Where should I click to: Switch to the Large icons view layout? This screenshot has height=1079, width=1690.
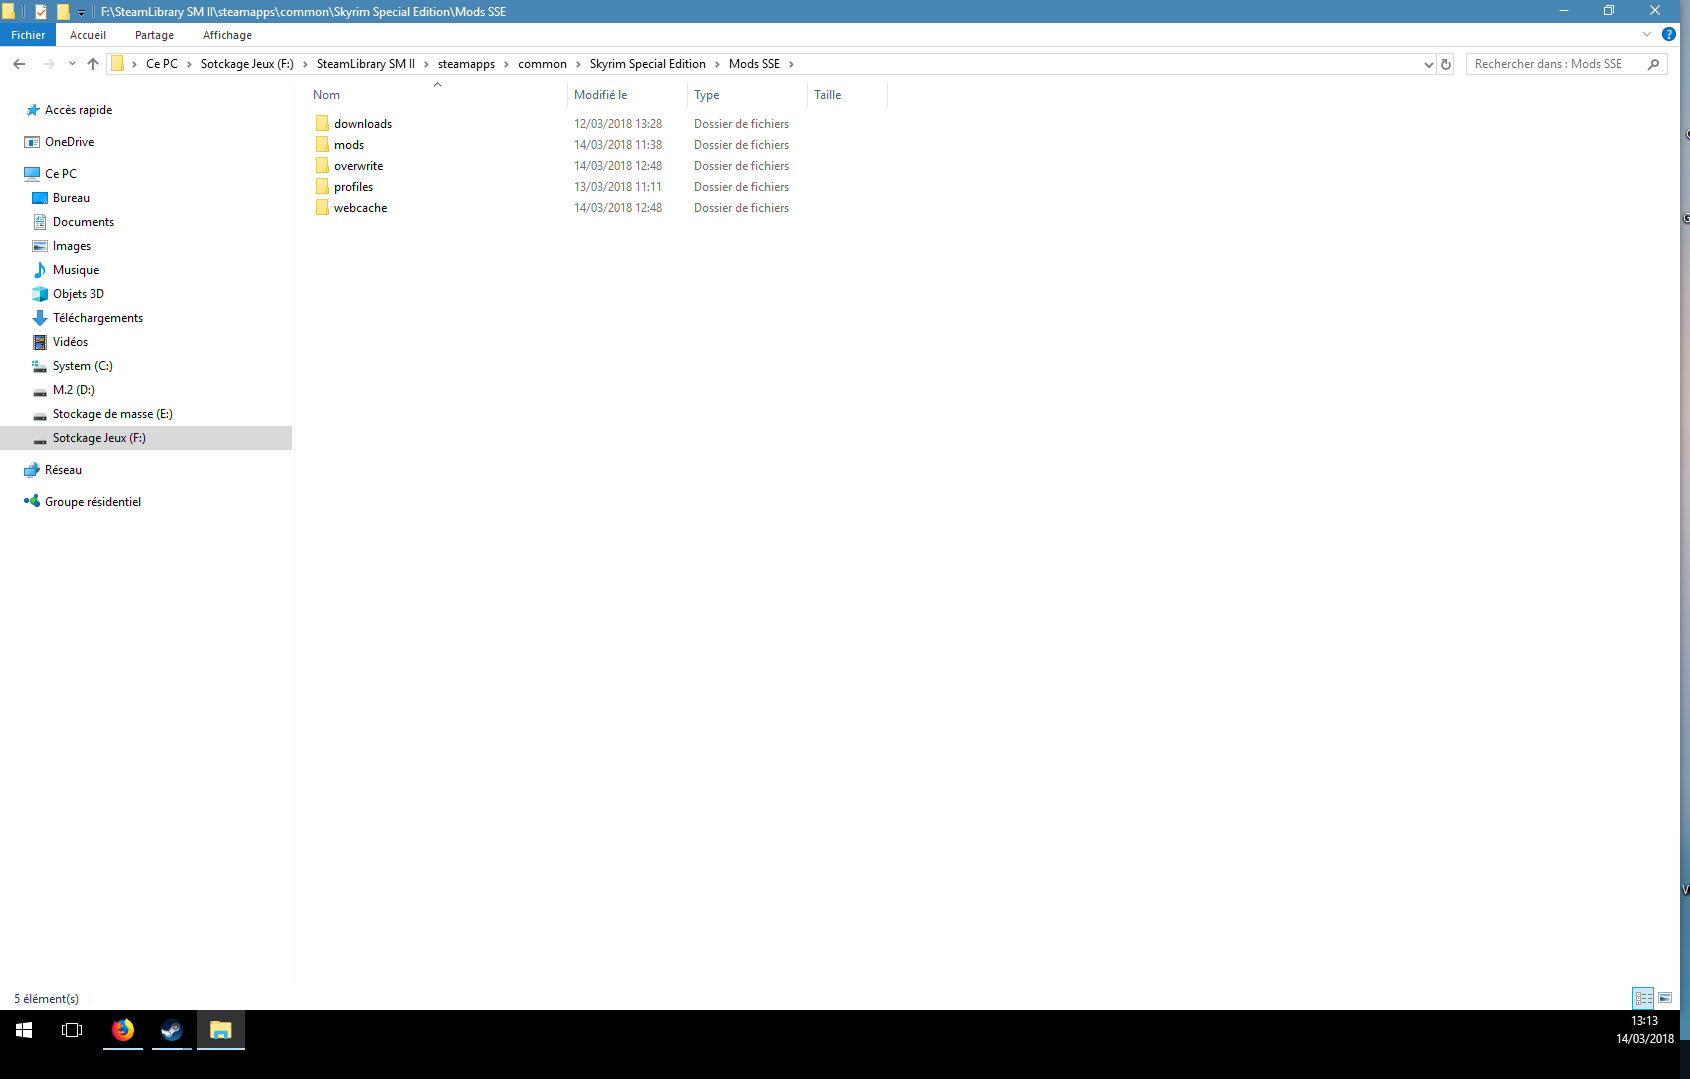(x=1665, y=998)
